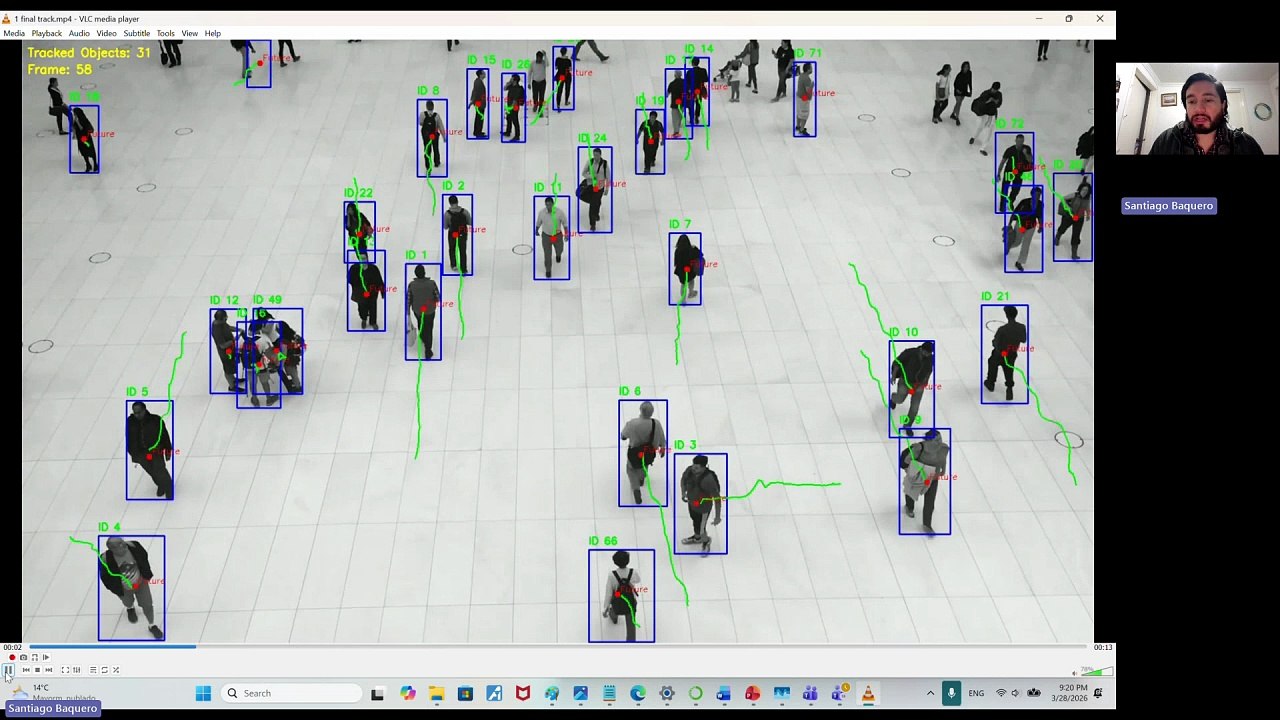The width and height of the screenshot is (1280, 720).
Task: Open the Help menu
Action: pos(212,33)
